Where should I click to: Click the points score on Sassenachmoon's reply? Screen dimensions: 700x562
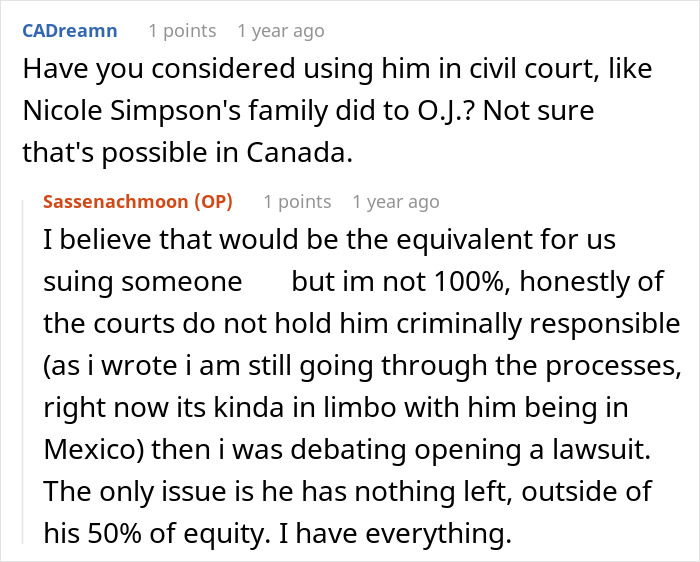(297, 202)
